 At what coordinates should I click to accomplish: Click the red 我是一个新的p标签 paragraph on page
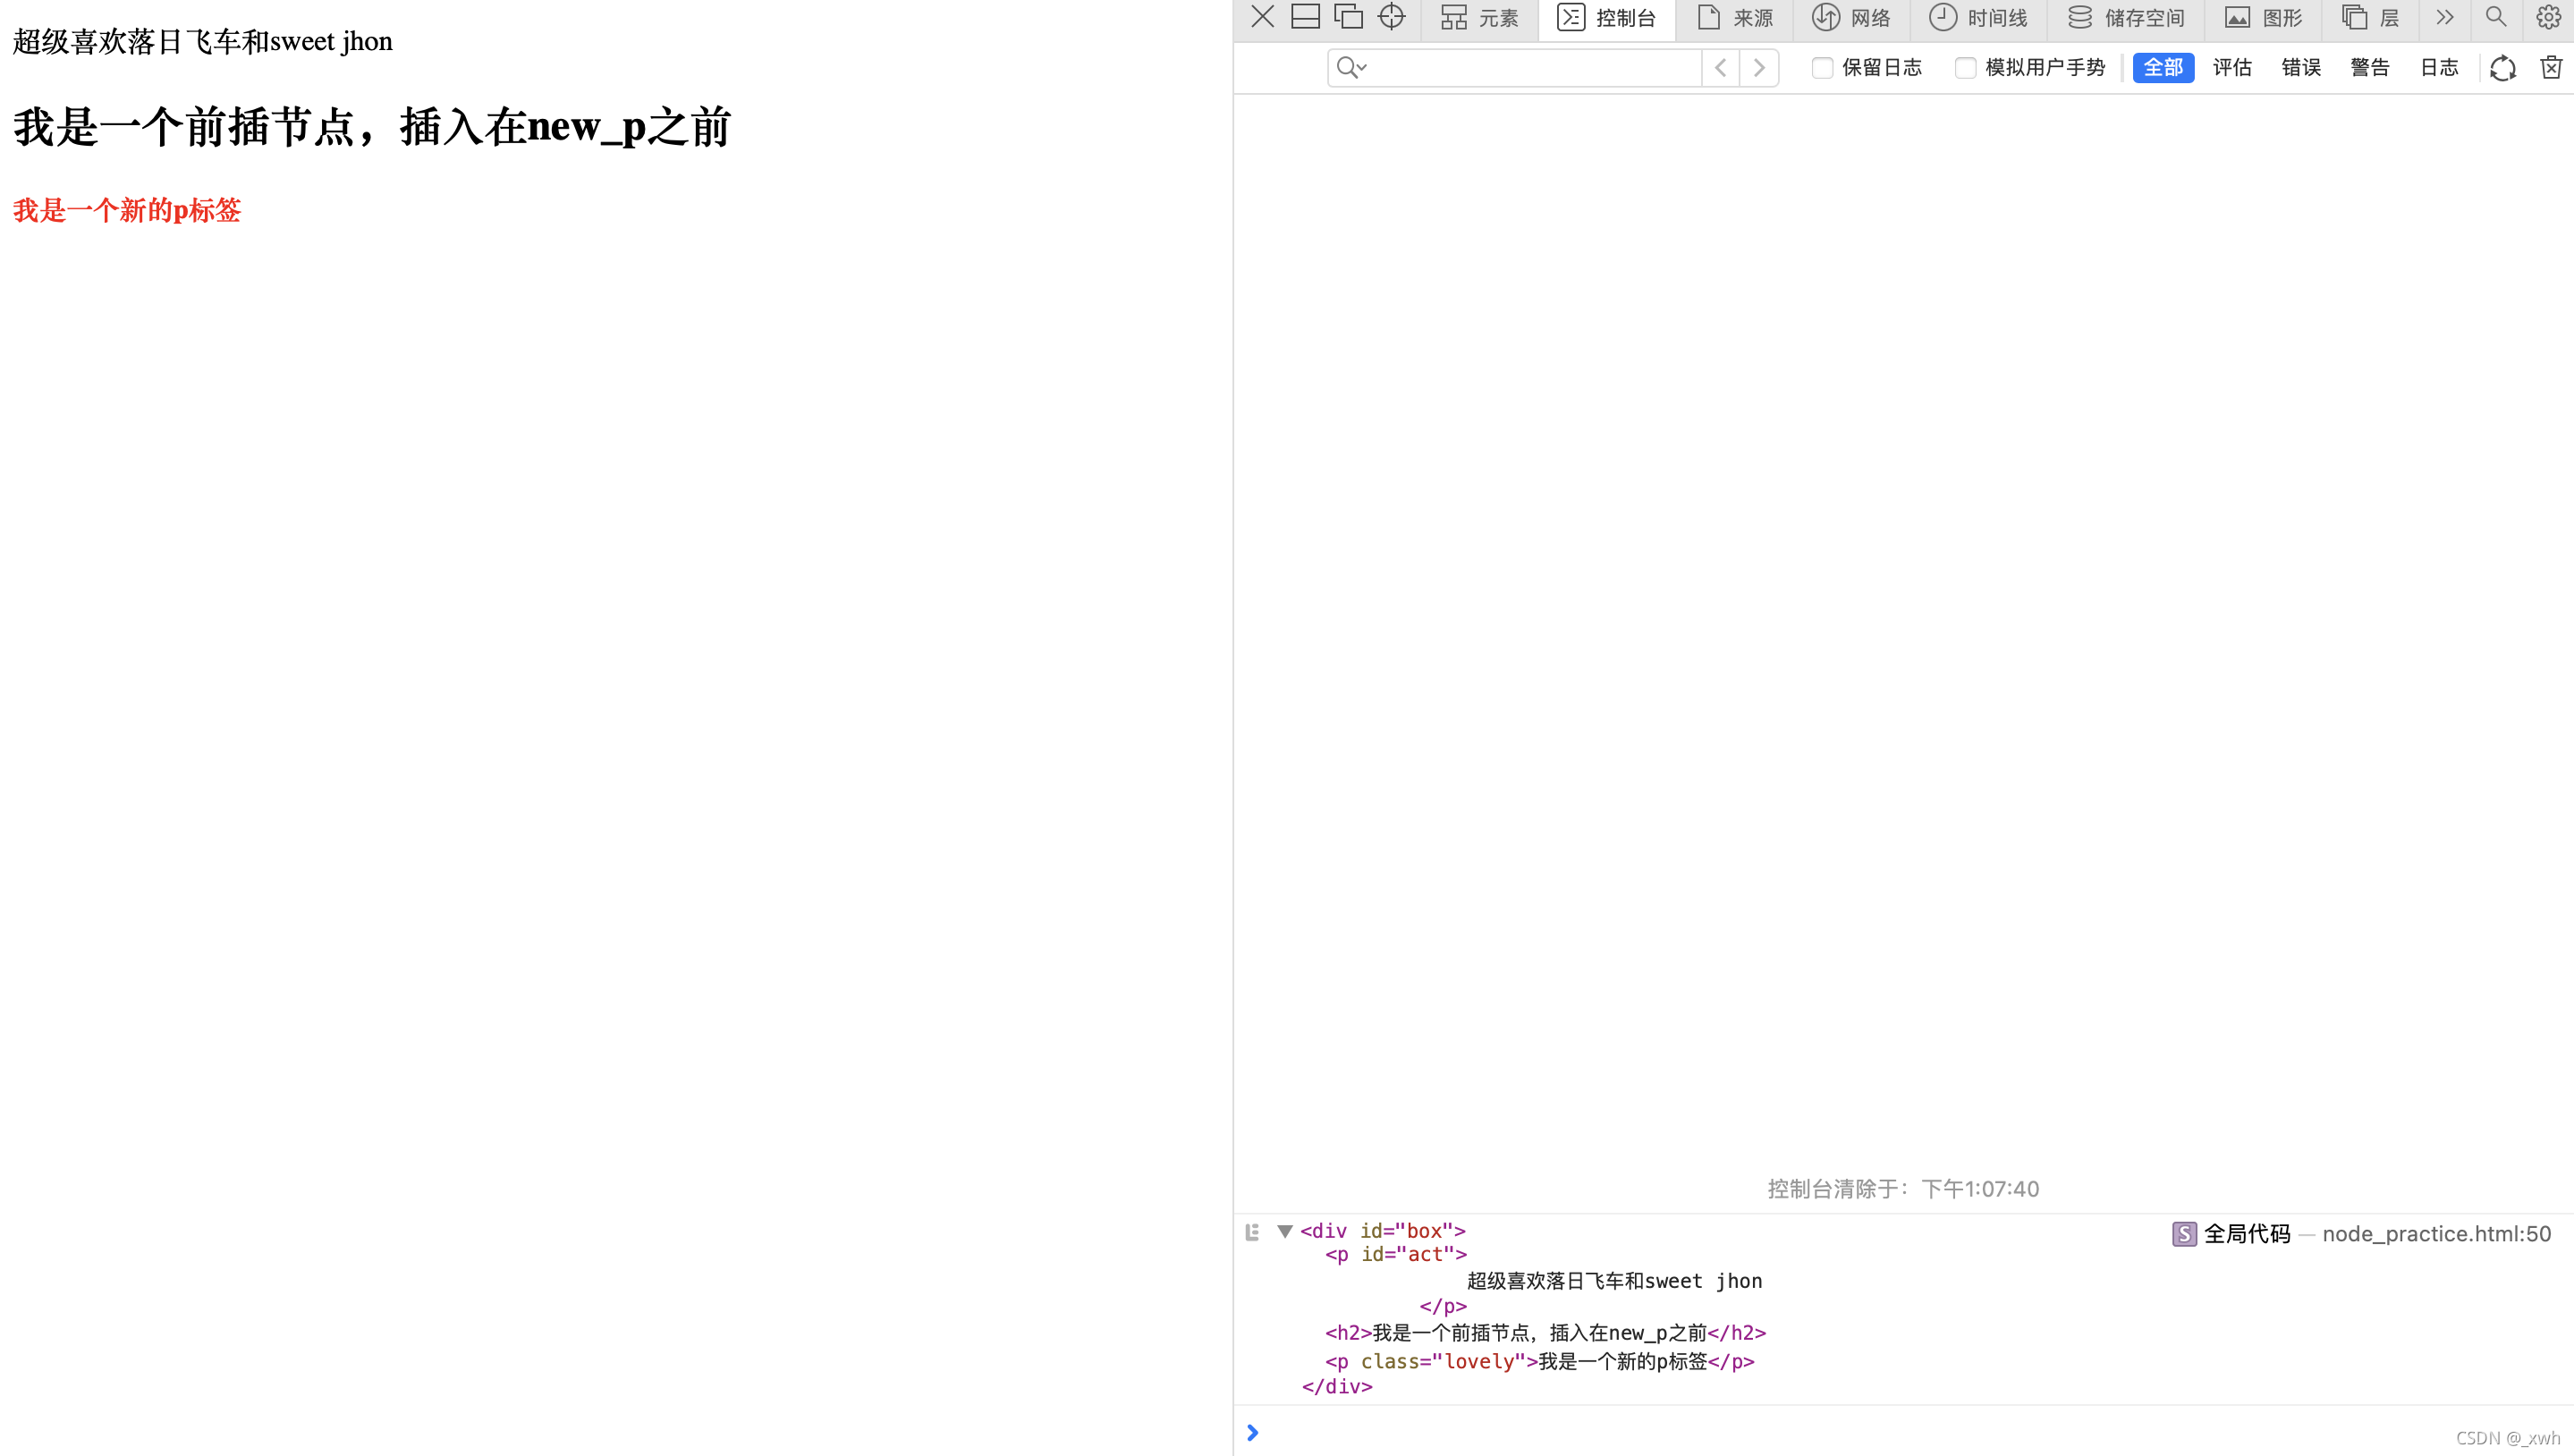pos(127,210)
